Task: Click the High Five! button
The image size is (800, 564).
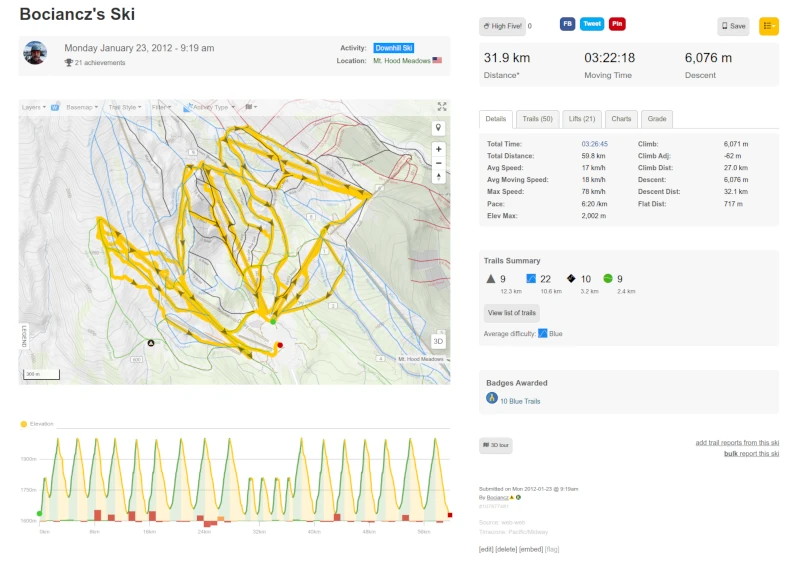Action: (x=503, y=26)
